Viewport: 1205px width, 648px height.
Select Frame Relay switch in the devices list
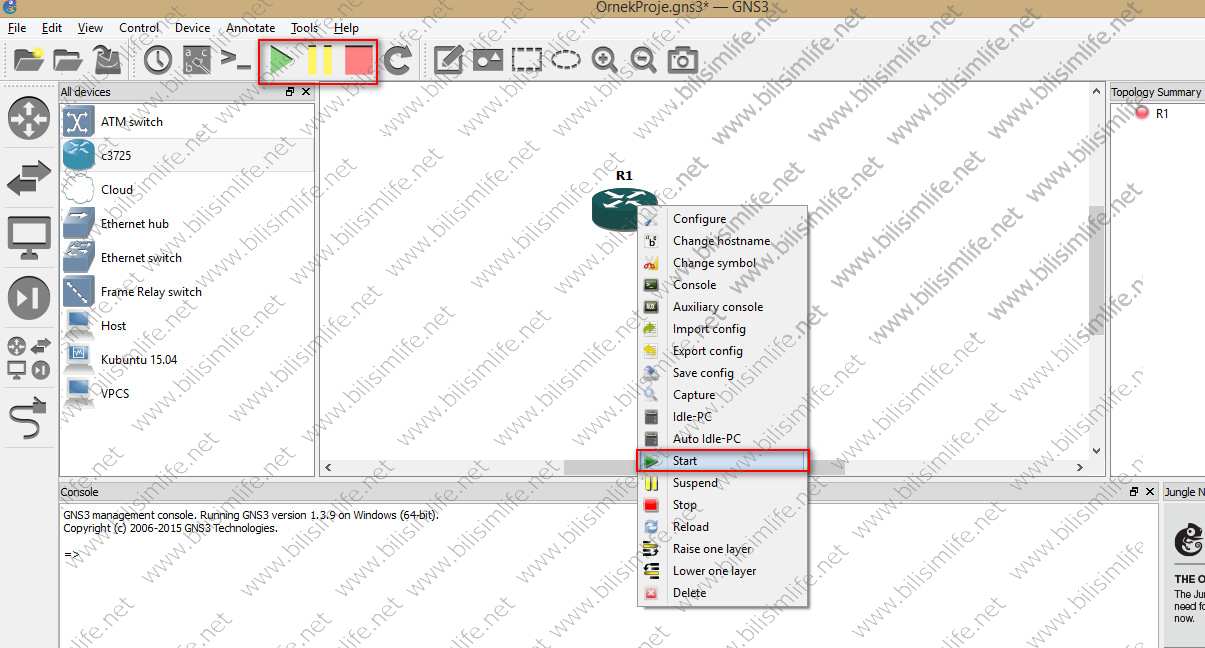[x=187, y=292]
